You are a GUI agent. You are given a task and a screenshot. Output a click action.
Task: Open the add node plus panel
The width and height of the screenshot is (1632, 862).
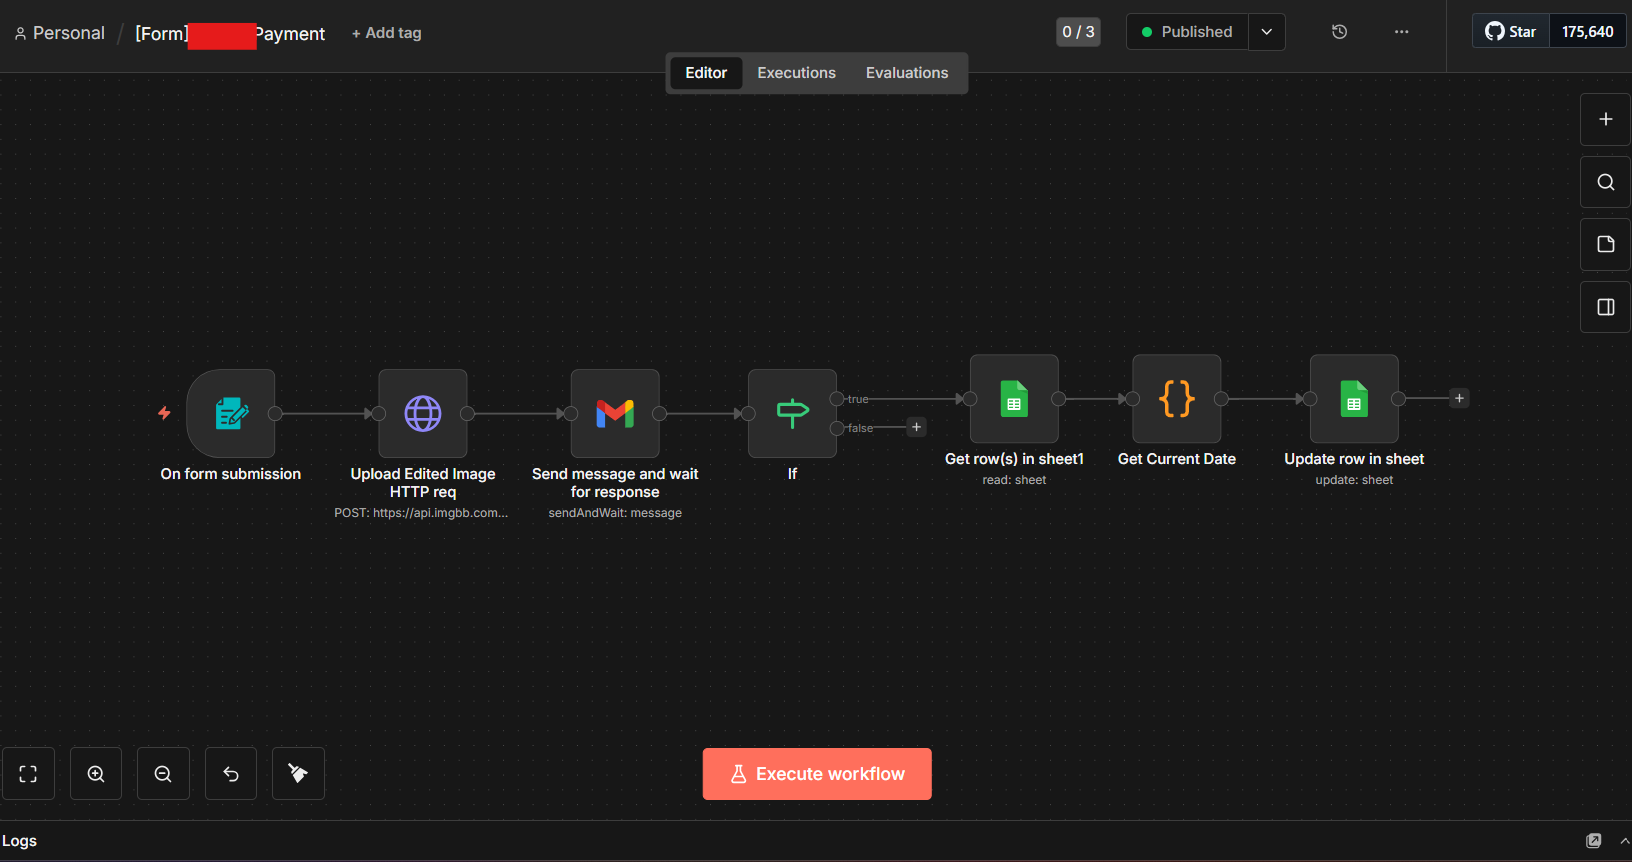(1606, 119)
